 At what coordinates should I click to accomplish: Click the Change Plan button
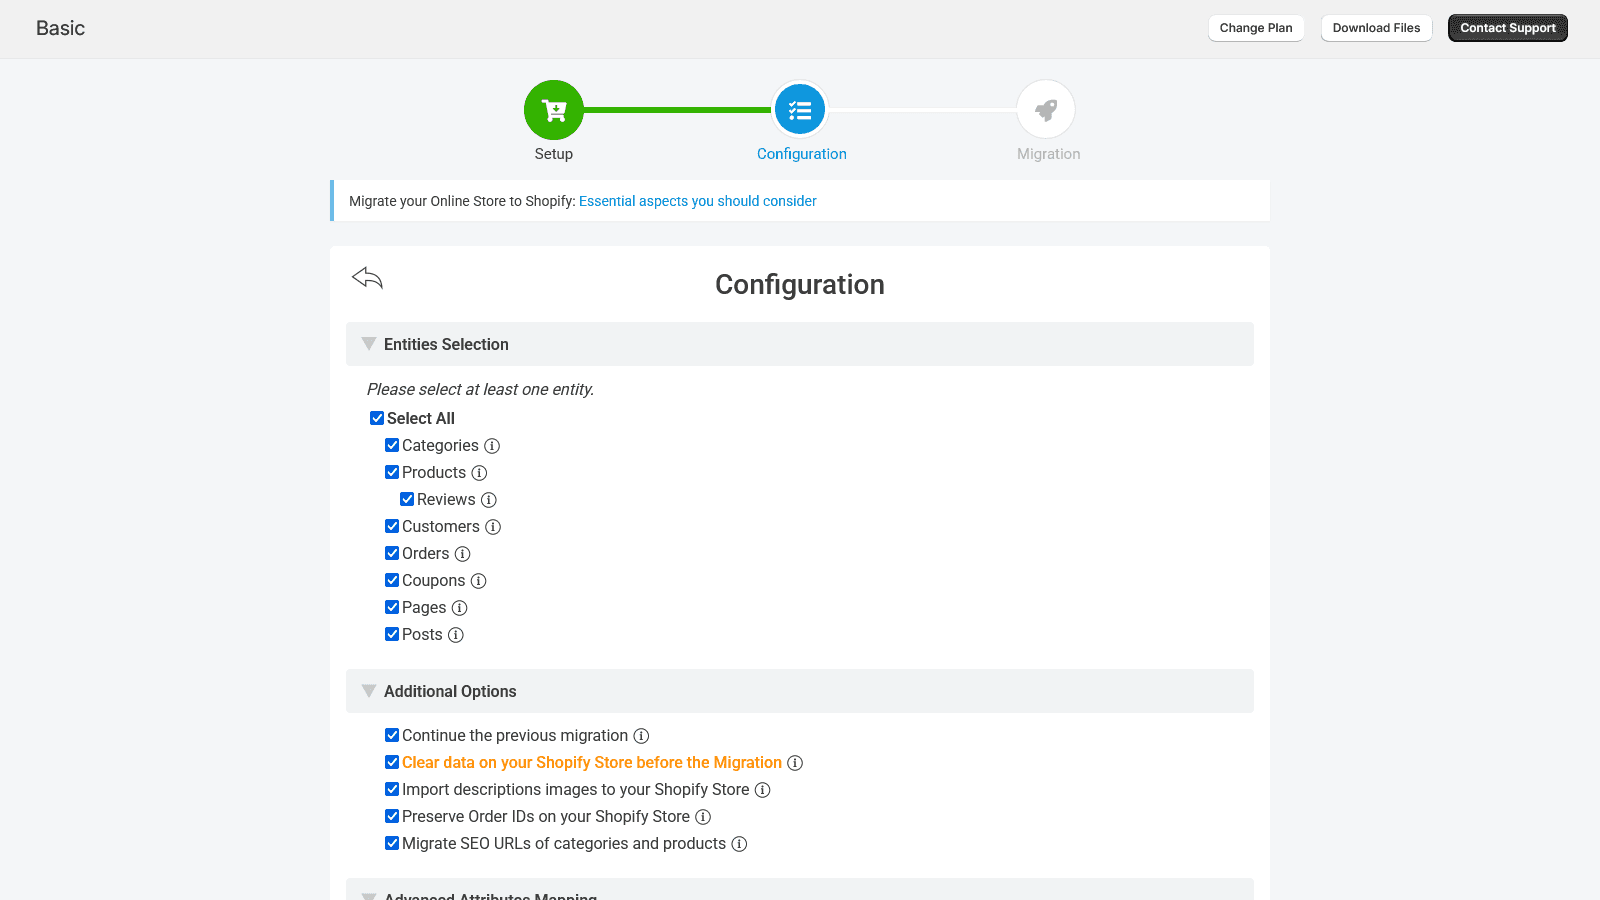tap(1256, 28)
